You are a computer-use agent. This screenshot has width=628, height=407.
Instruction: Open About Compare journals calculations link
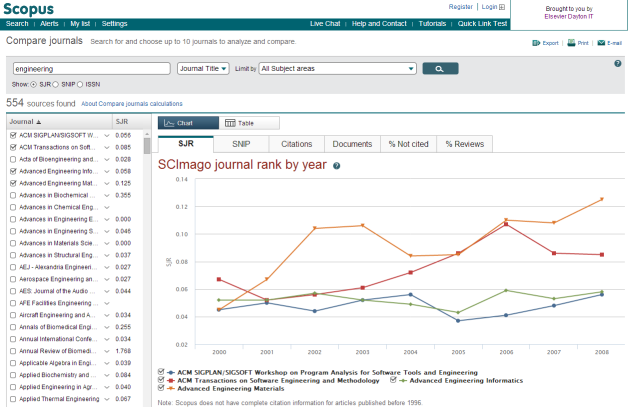tap(132, 104)
